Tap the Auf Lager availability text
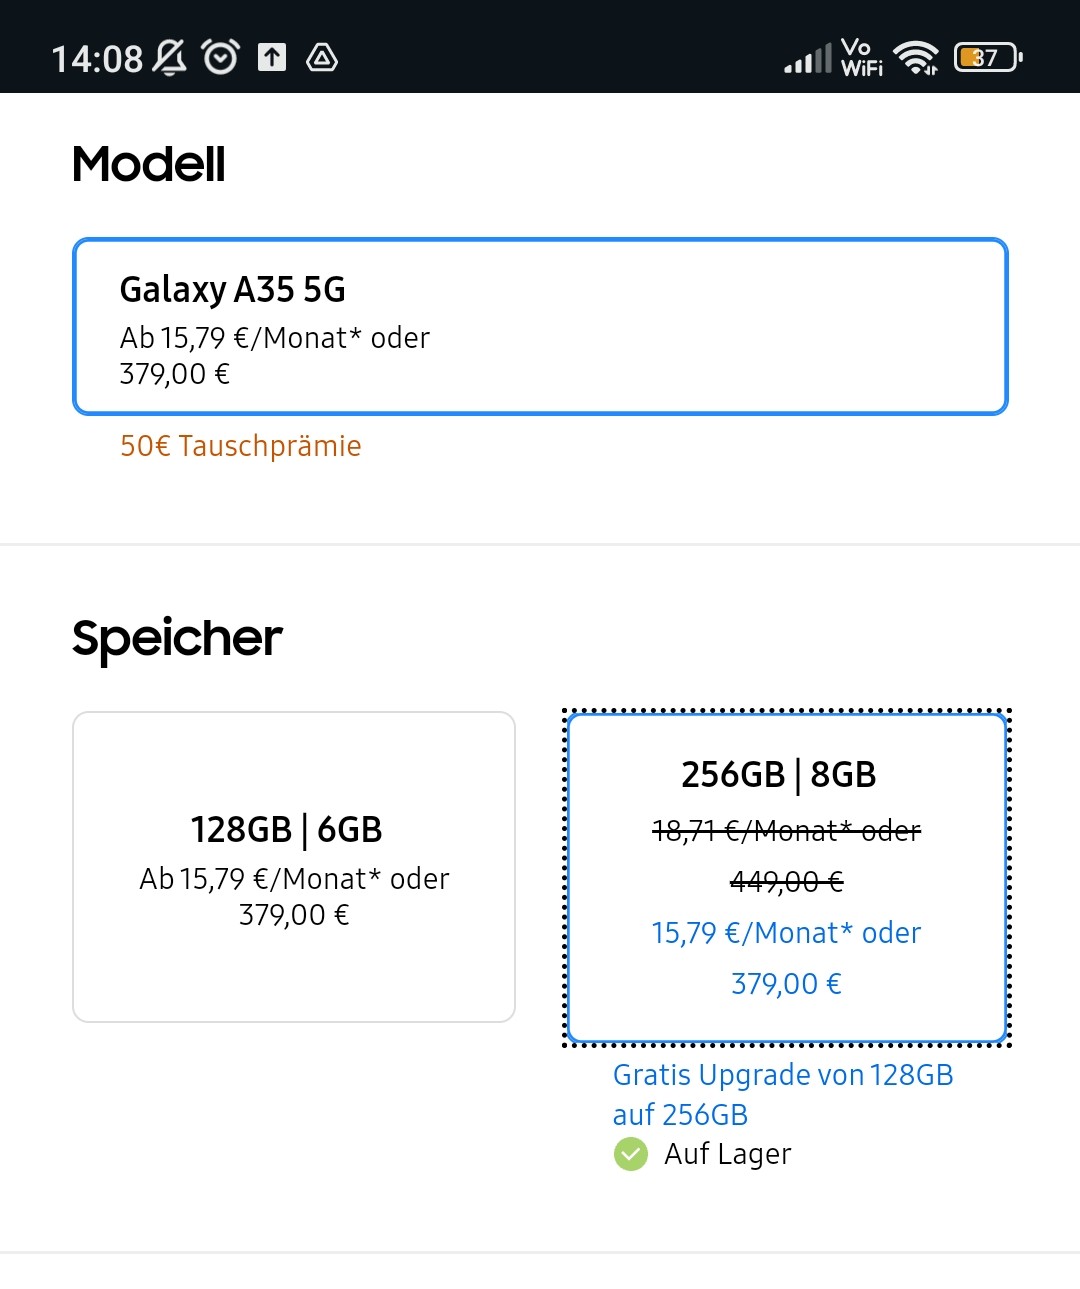The width and height of the screenshot is (1080, 1289). click(727, 1154)
